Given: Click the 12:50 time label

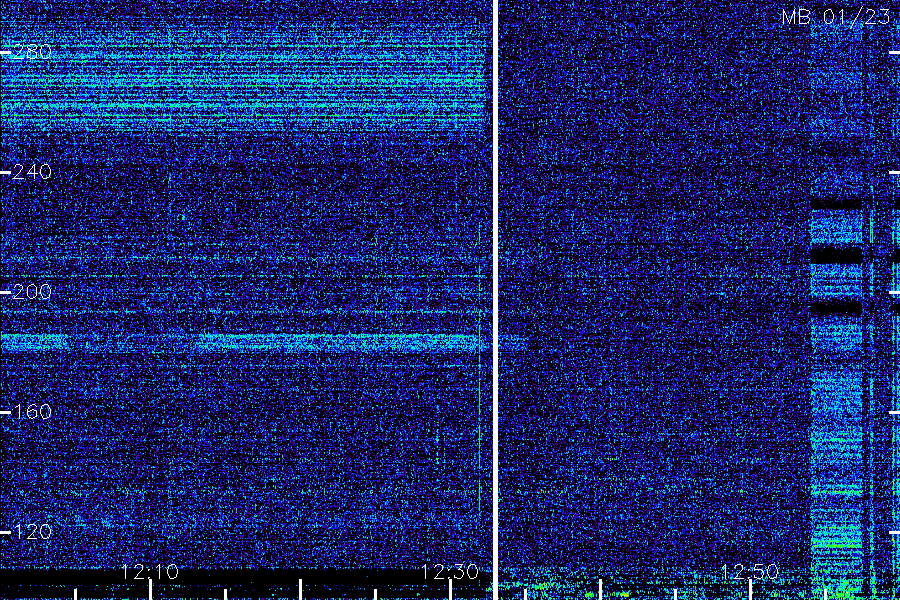Looking at the screenshot, I should coord(749,572).
